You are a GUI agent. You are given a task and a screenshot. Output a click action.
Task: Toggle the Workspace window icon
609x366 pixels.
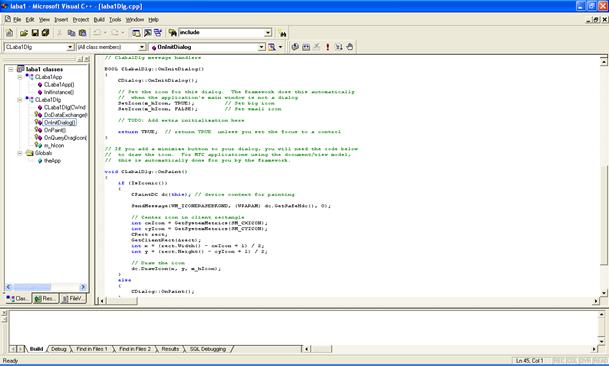point(136,33)
